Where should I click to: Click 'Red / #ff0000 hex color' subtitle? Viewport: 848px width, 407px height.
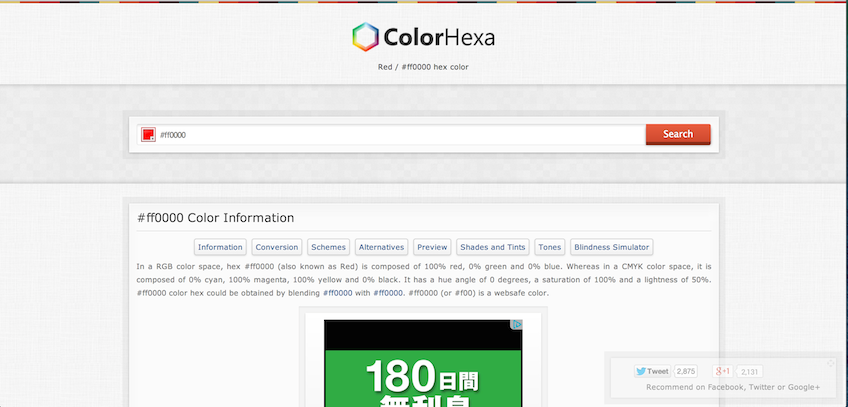[x=423, y=67]
